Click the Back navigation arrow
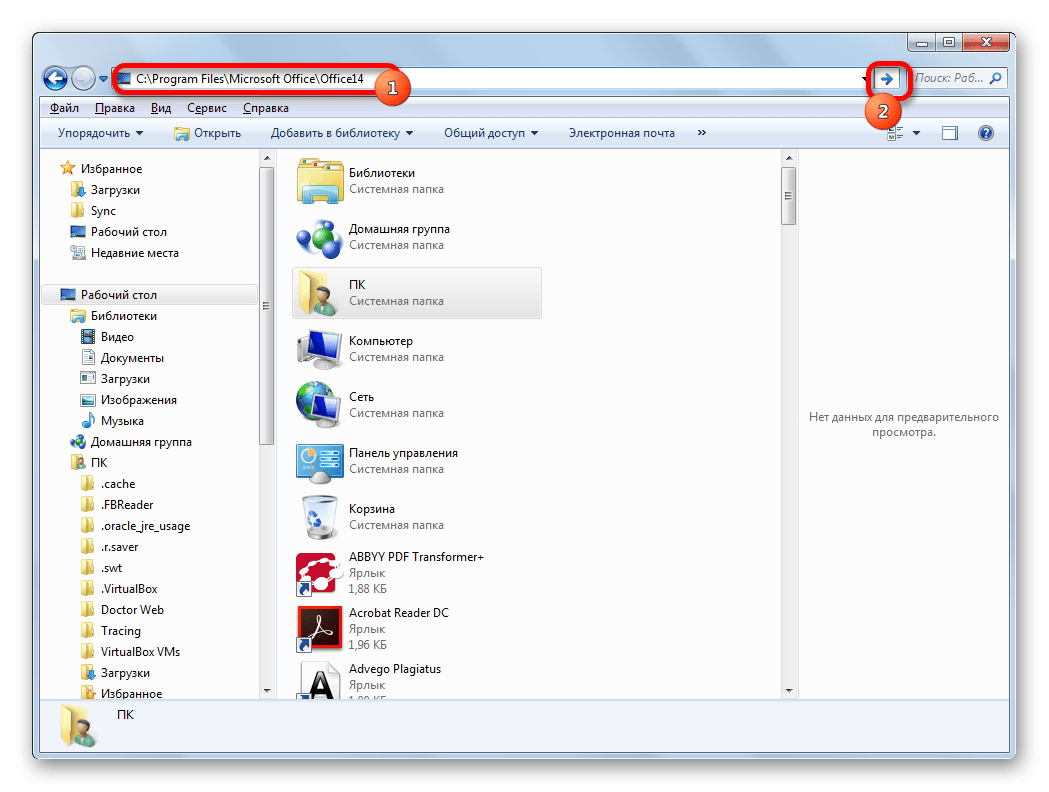This screenshot has height=792, width=1049. click(56, 79)
